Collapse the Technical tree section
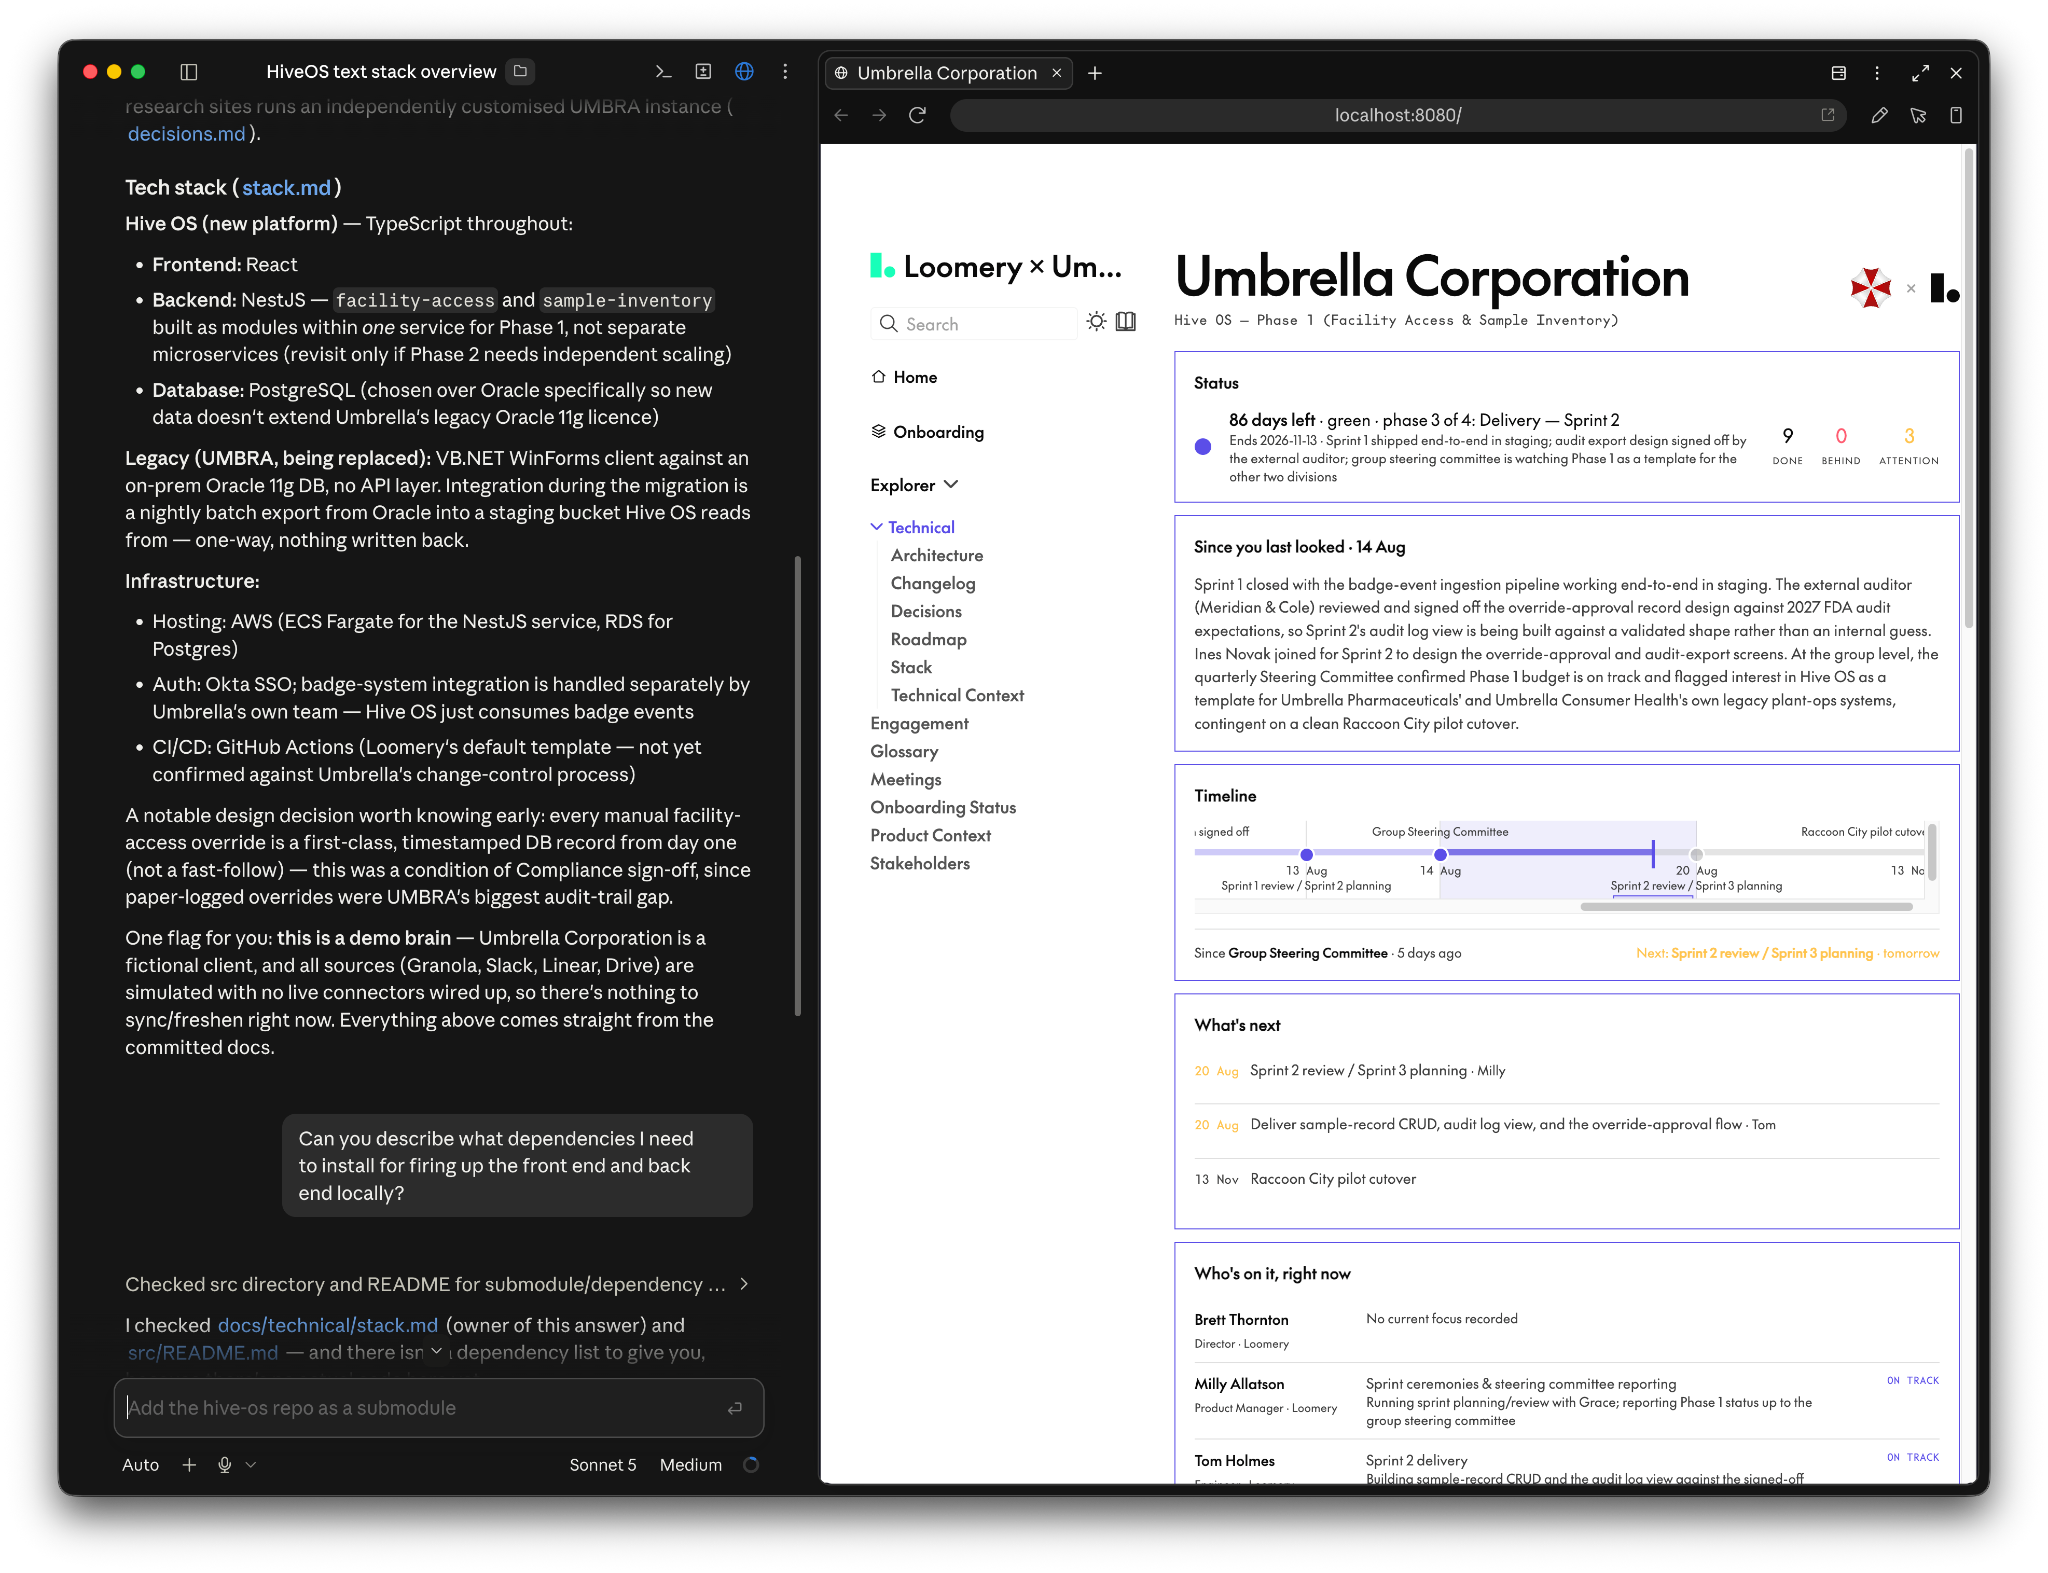Viewport: 2048px width, 1573px height. (x=912, y=527)
